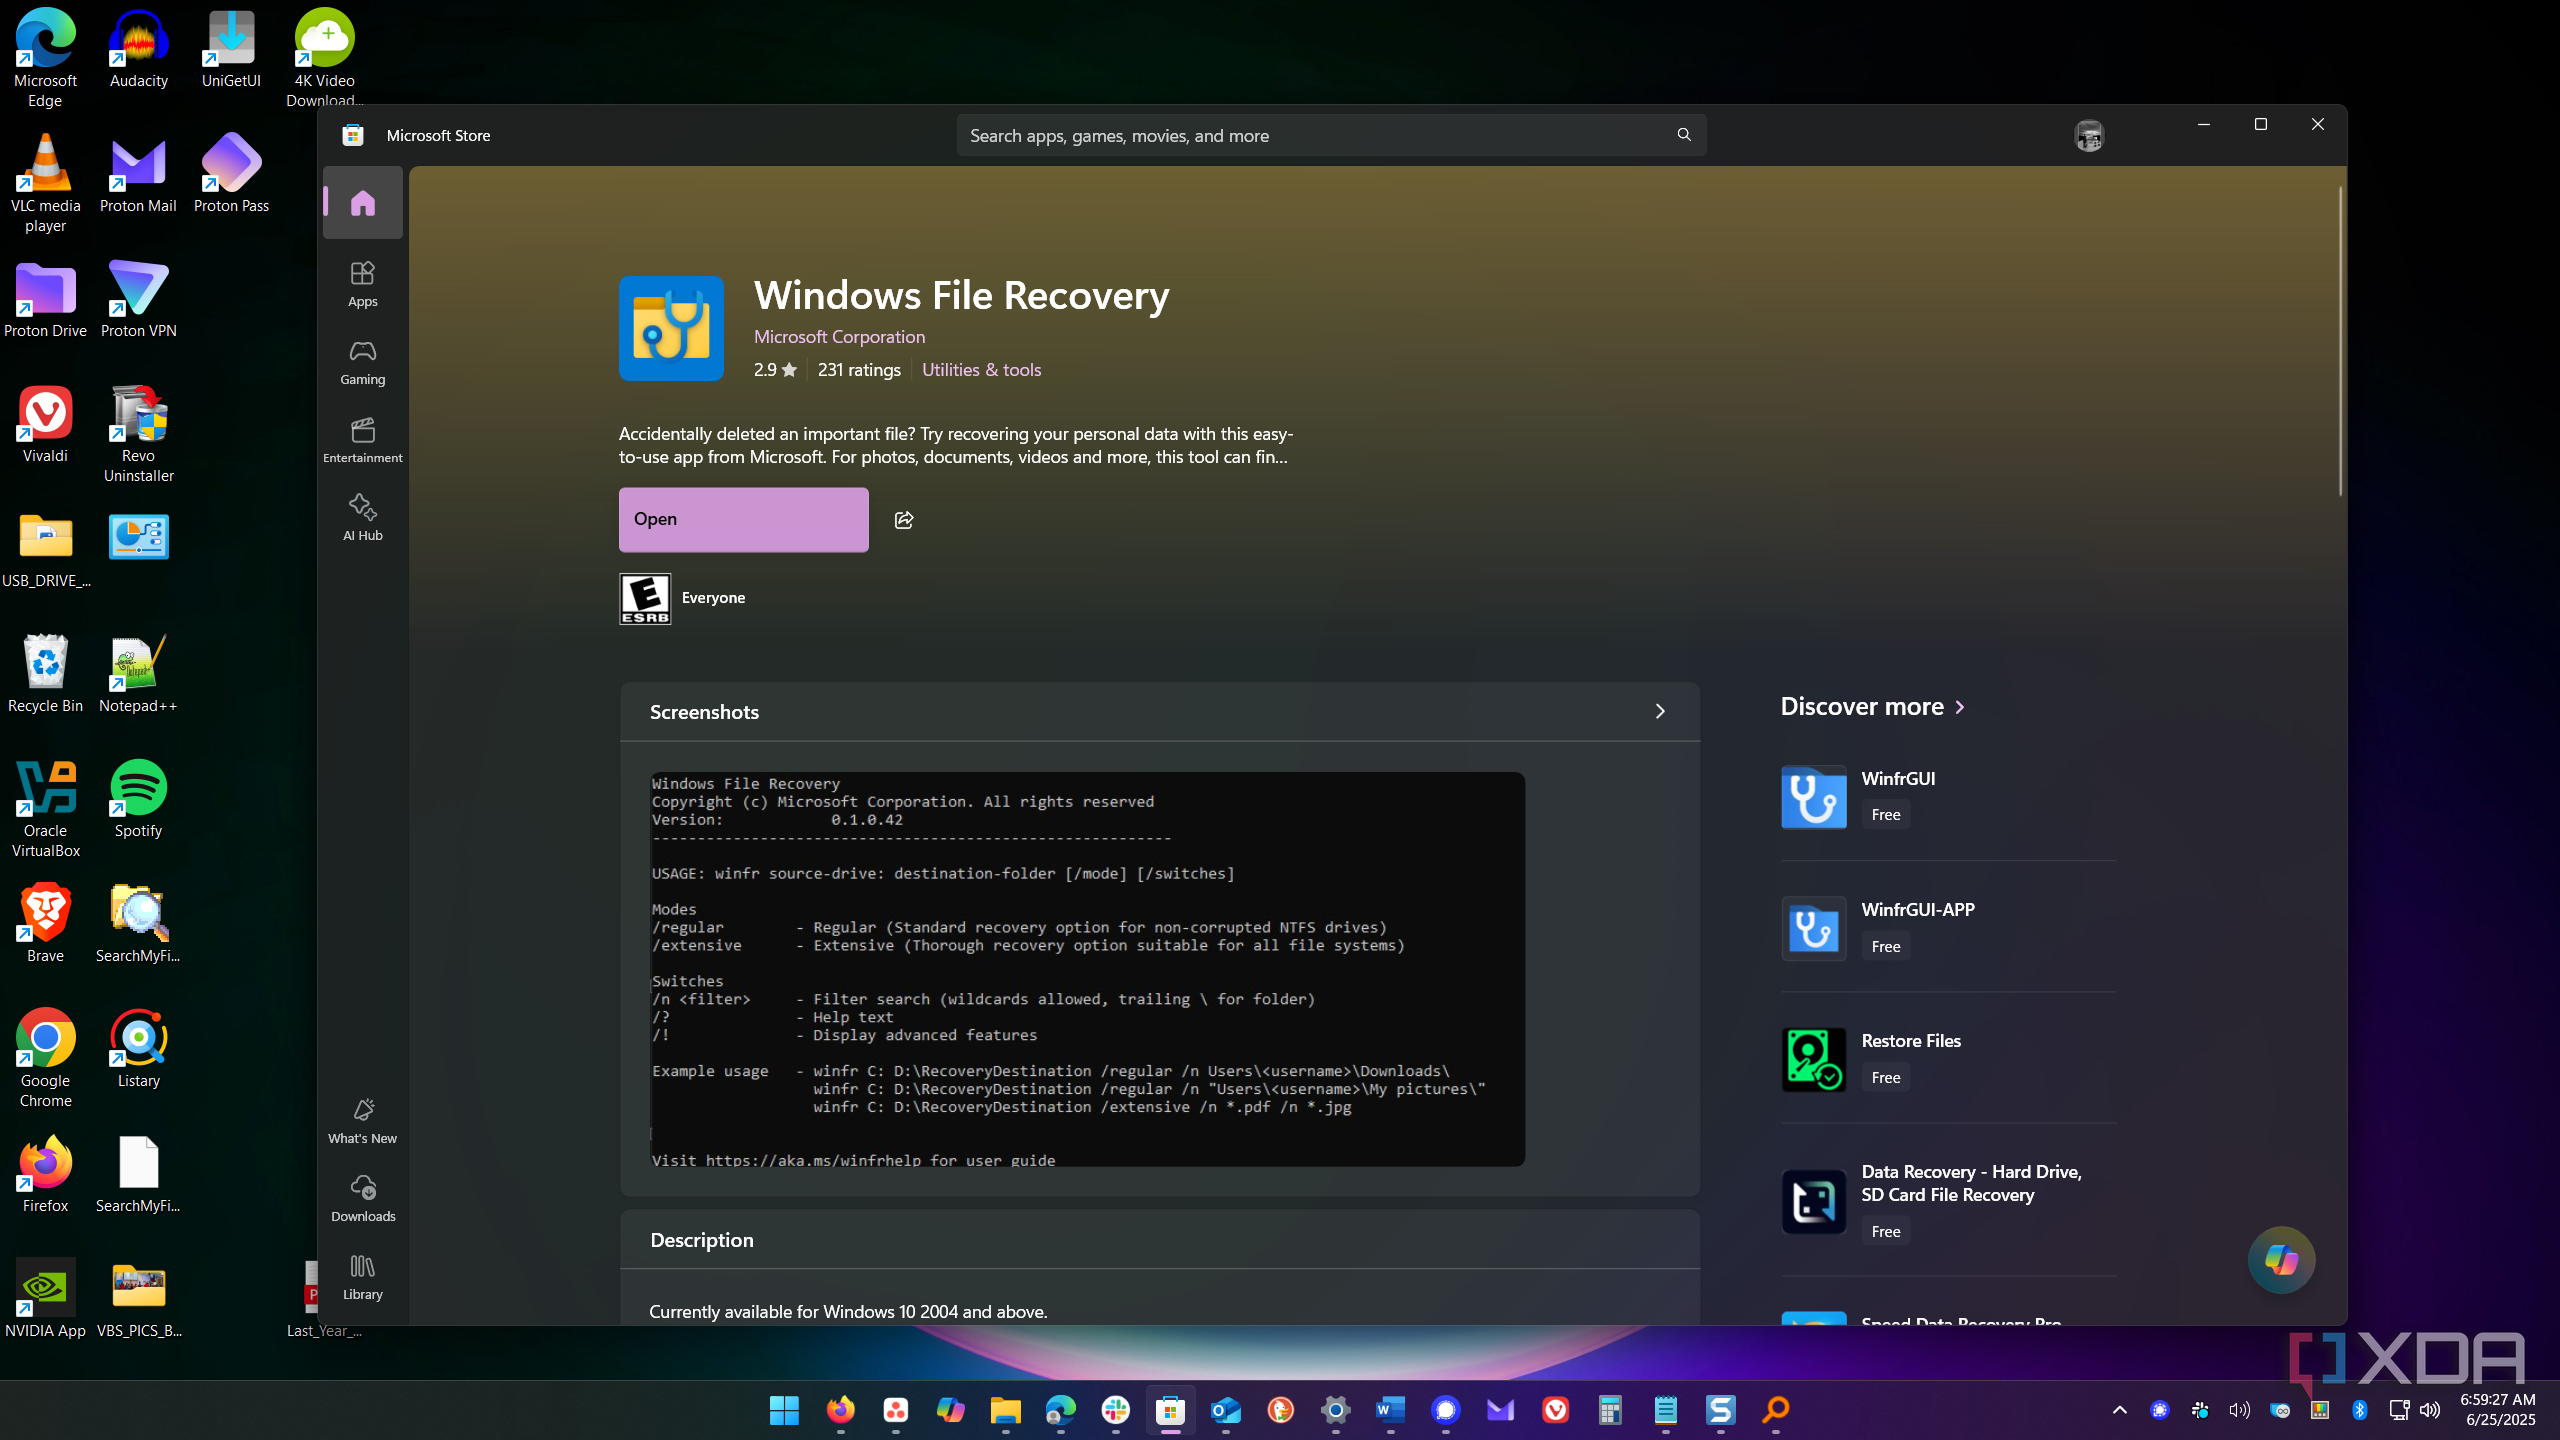The image size is (2560, 1440).
Task: Expand the Screenshots section chevron
Action: click(1660, 711)
